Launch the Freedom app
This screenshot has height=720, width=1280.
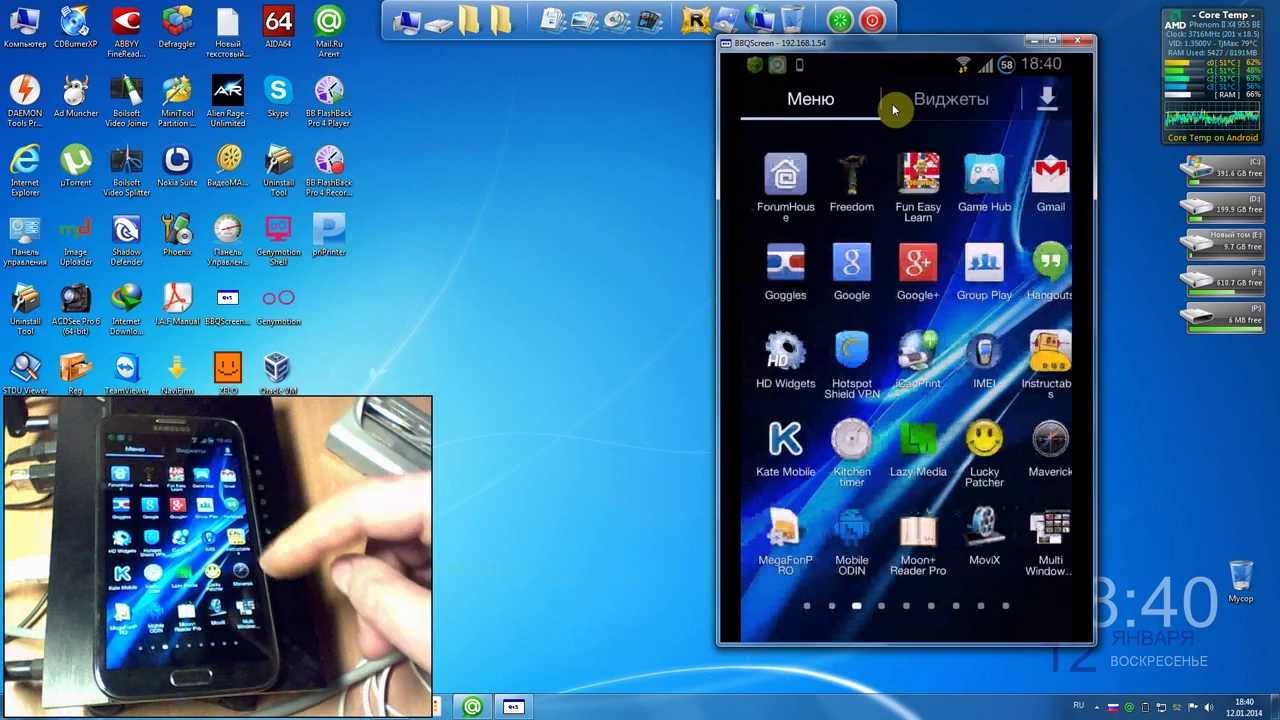[x=852, y=182]
